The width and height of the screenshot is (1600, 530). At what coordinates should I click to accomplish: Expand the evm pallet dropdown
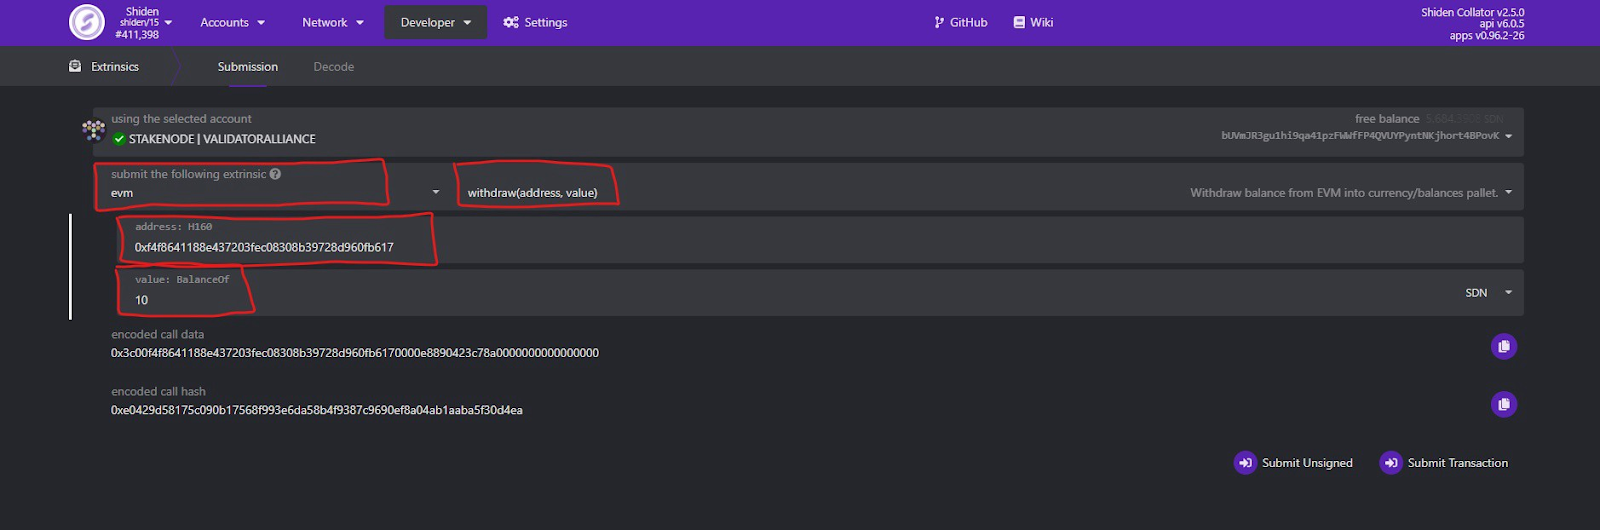pyautogui.click(x=270, y=184)
